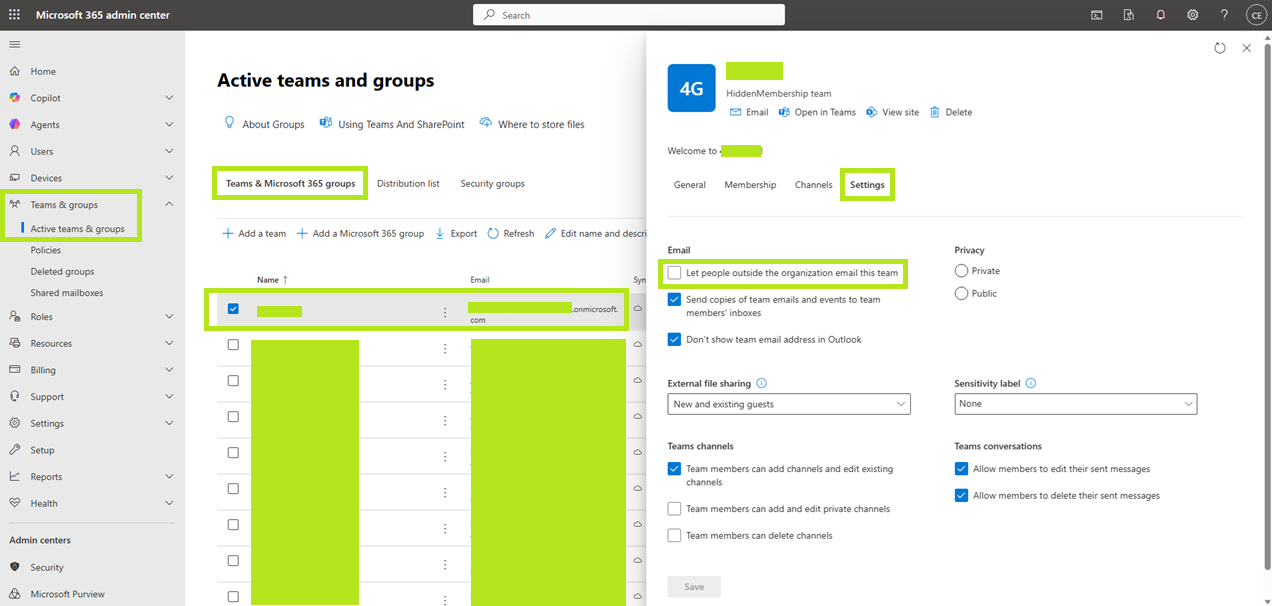This screenshot has height=606, width=1272.
Task: Expand the Devices sidebar section
Action: (x=169, y=178)
